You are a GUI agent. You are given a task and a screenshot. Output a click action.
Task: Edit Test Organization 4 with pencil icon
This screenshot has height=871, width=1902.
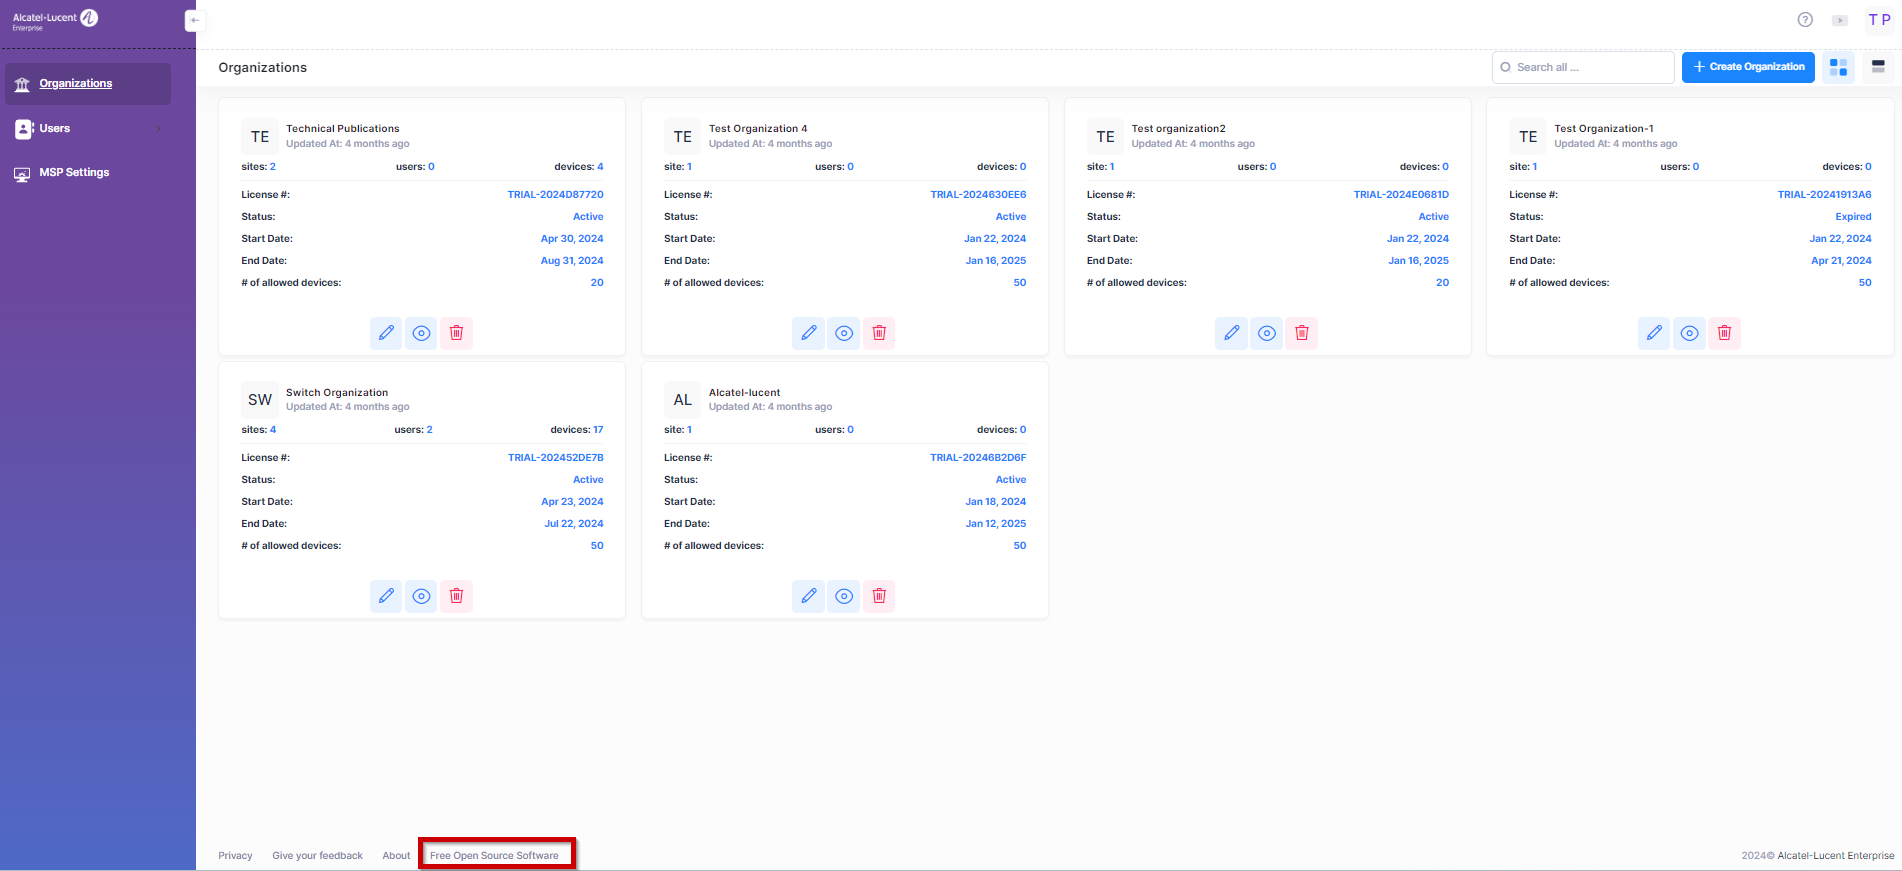(808, 333)
